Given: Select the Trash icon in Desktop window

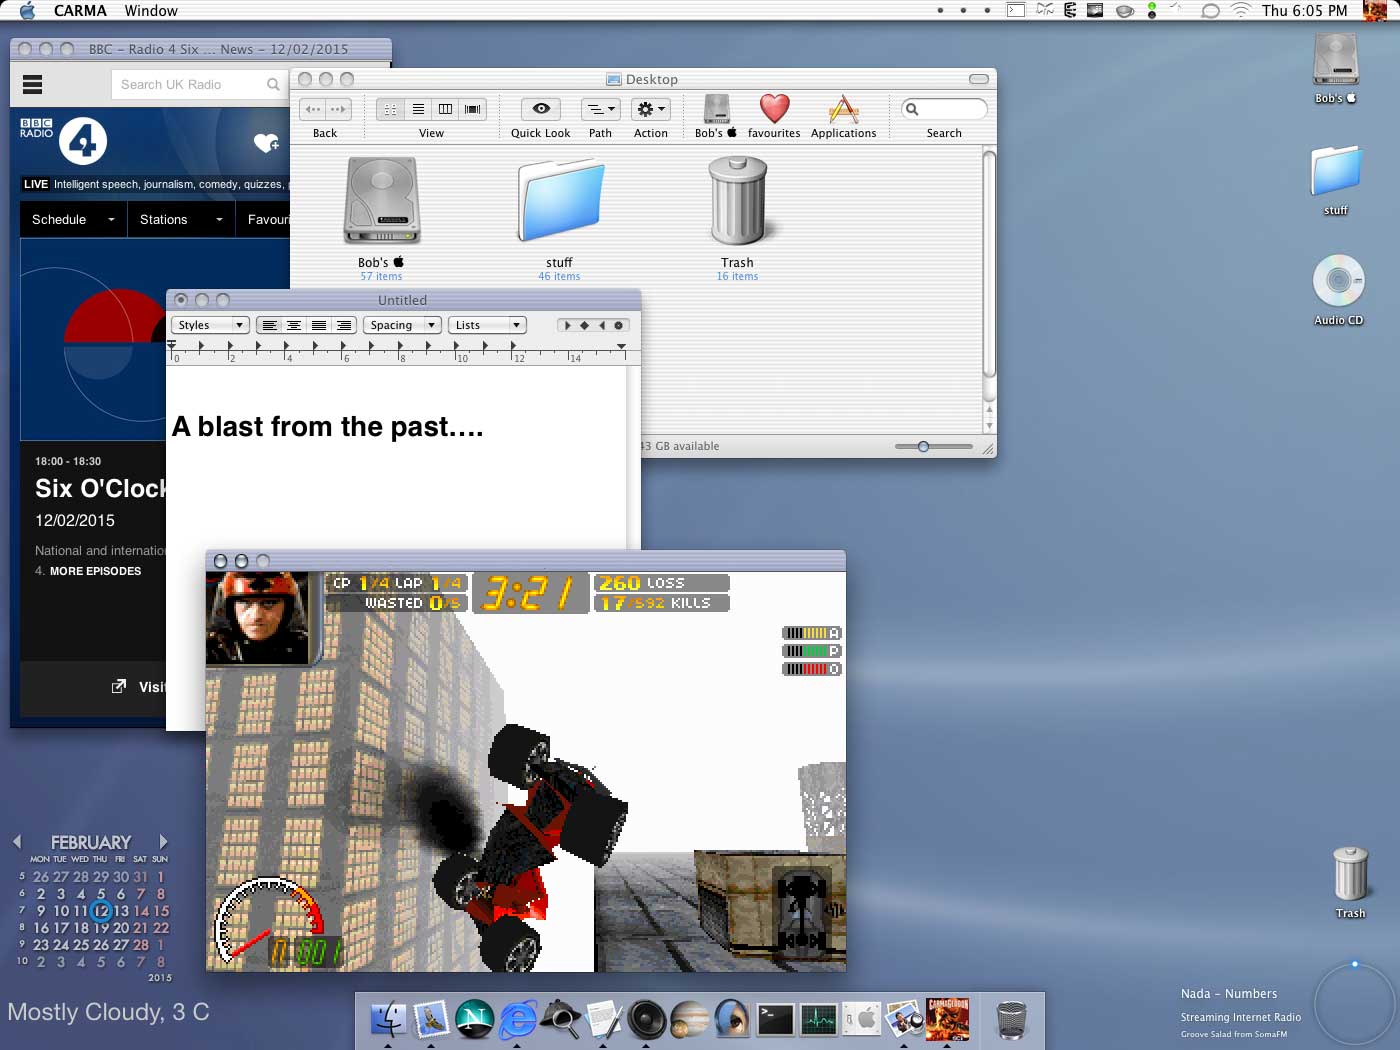Looking at the screenshot, I should [737, 200].
